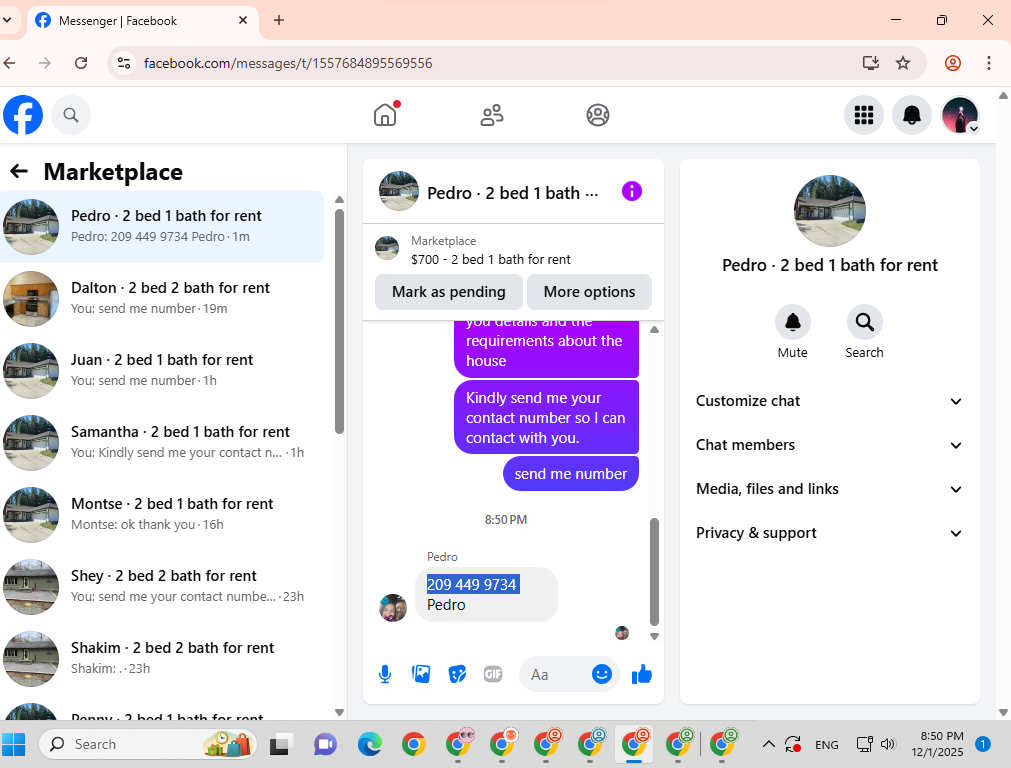Open Montse 2 bed 1 bath conversation
This screenshot has height=768, width=1011.
(x=162, y=515)
